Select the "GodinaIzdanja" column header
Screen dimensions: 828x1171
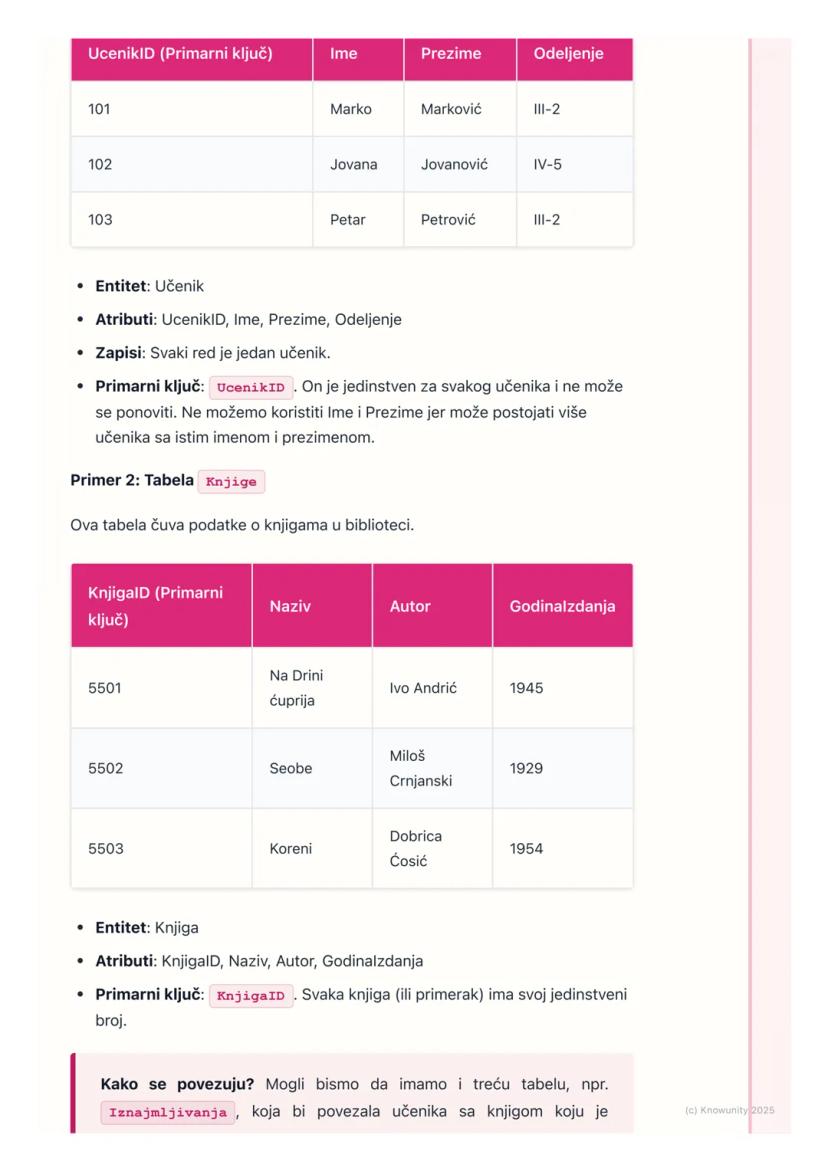562,606
